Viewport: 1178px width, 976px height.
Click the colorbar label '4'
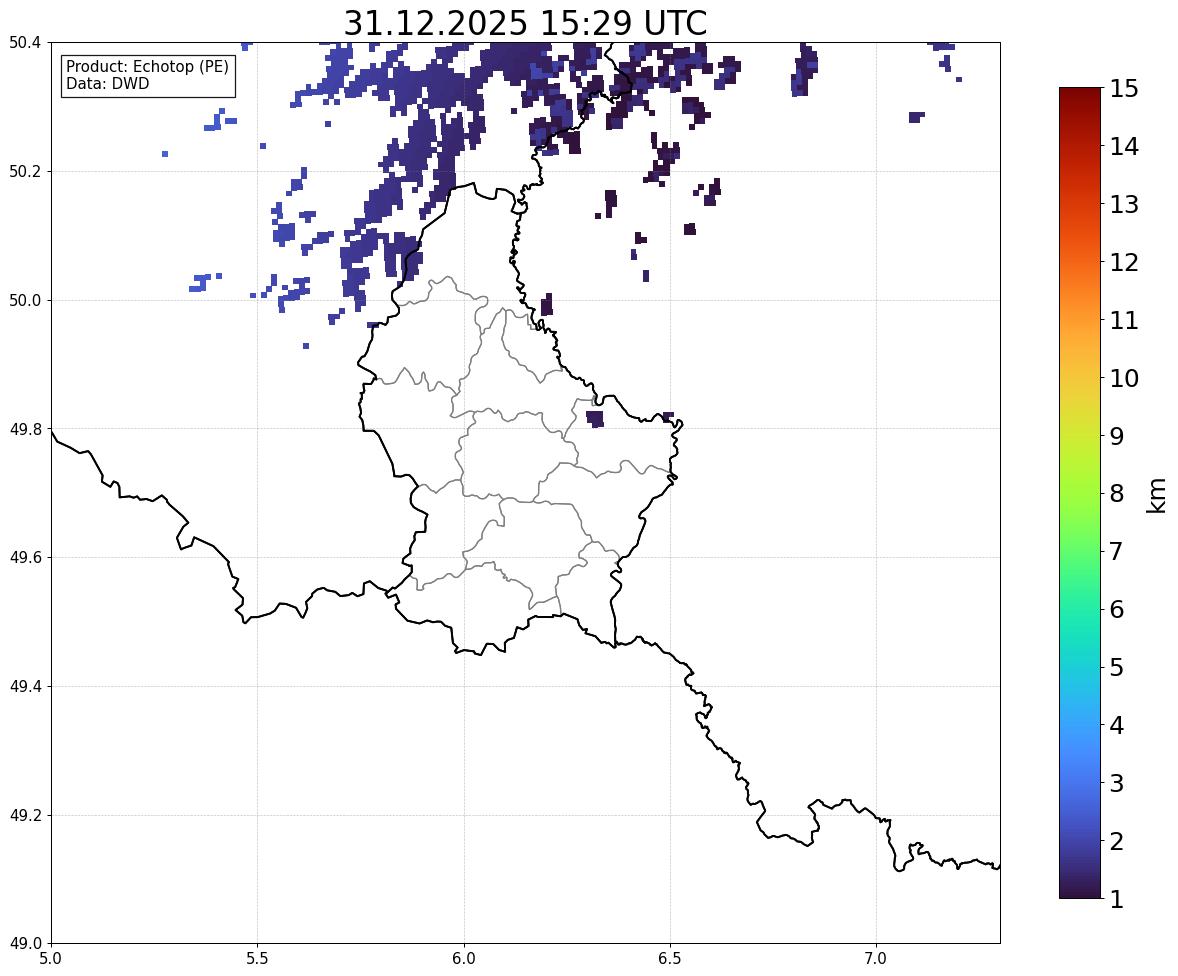(x=1117, y=725)
